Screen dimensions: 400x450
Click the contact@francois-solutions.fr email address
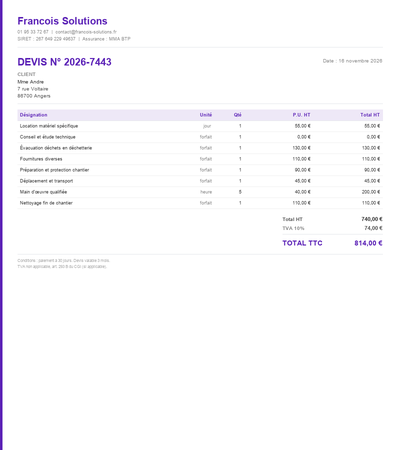[x=86, y=32]
